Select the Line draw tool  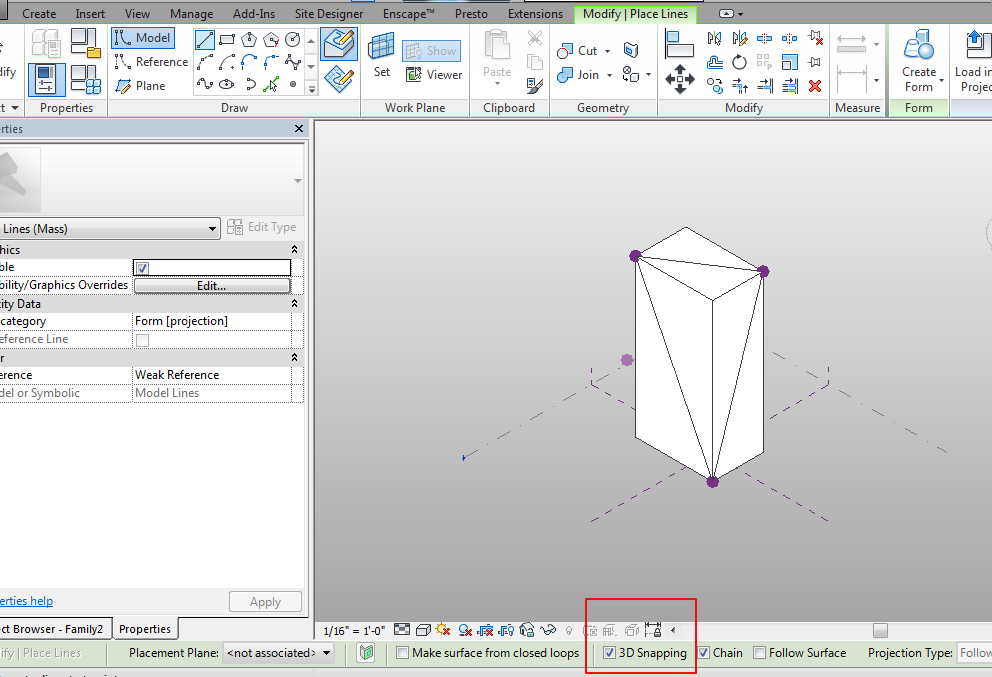pos(205,39)
